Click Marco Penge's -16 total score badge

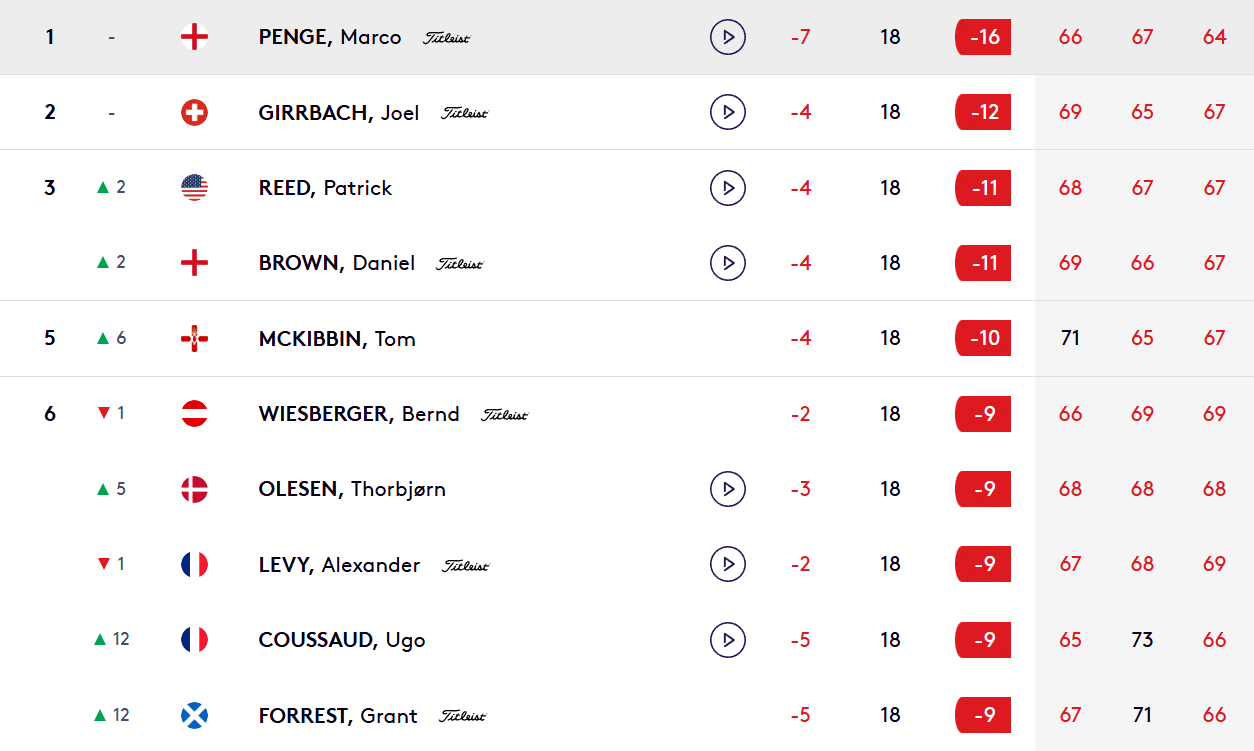[x=983, y=38]
